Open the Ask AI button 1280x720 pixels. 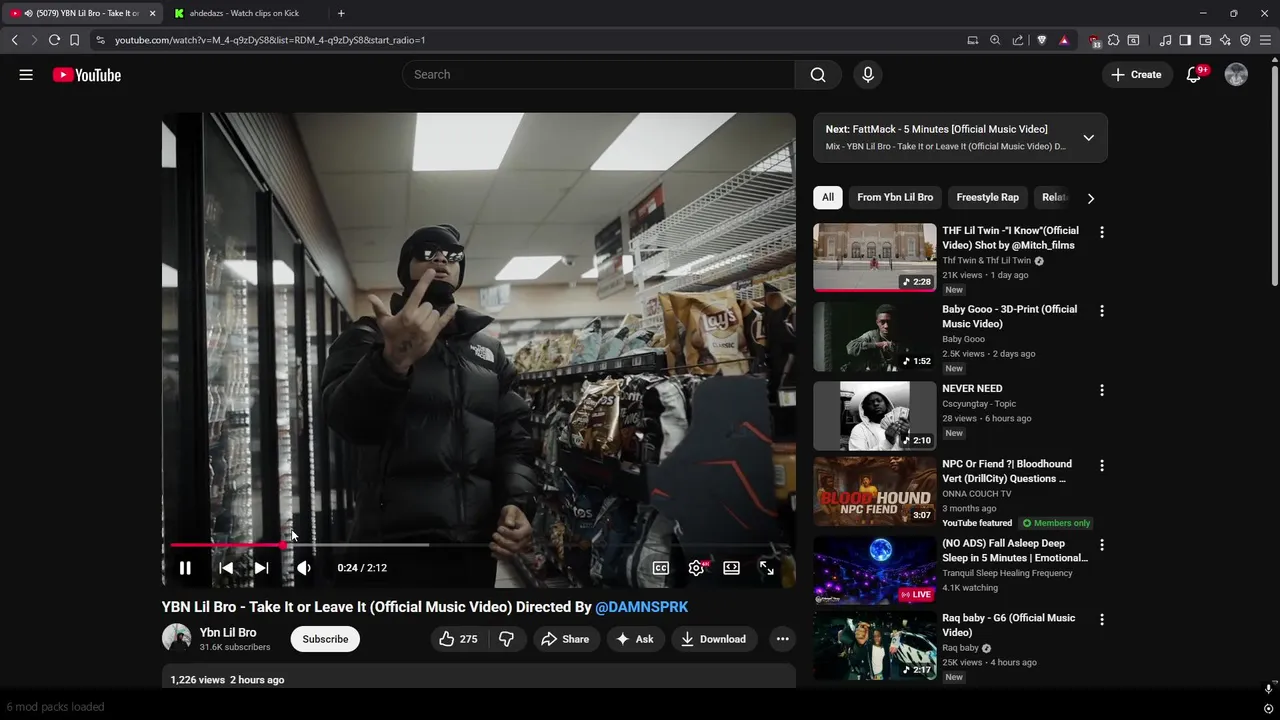pyautogui.click(x=635, y=639)
